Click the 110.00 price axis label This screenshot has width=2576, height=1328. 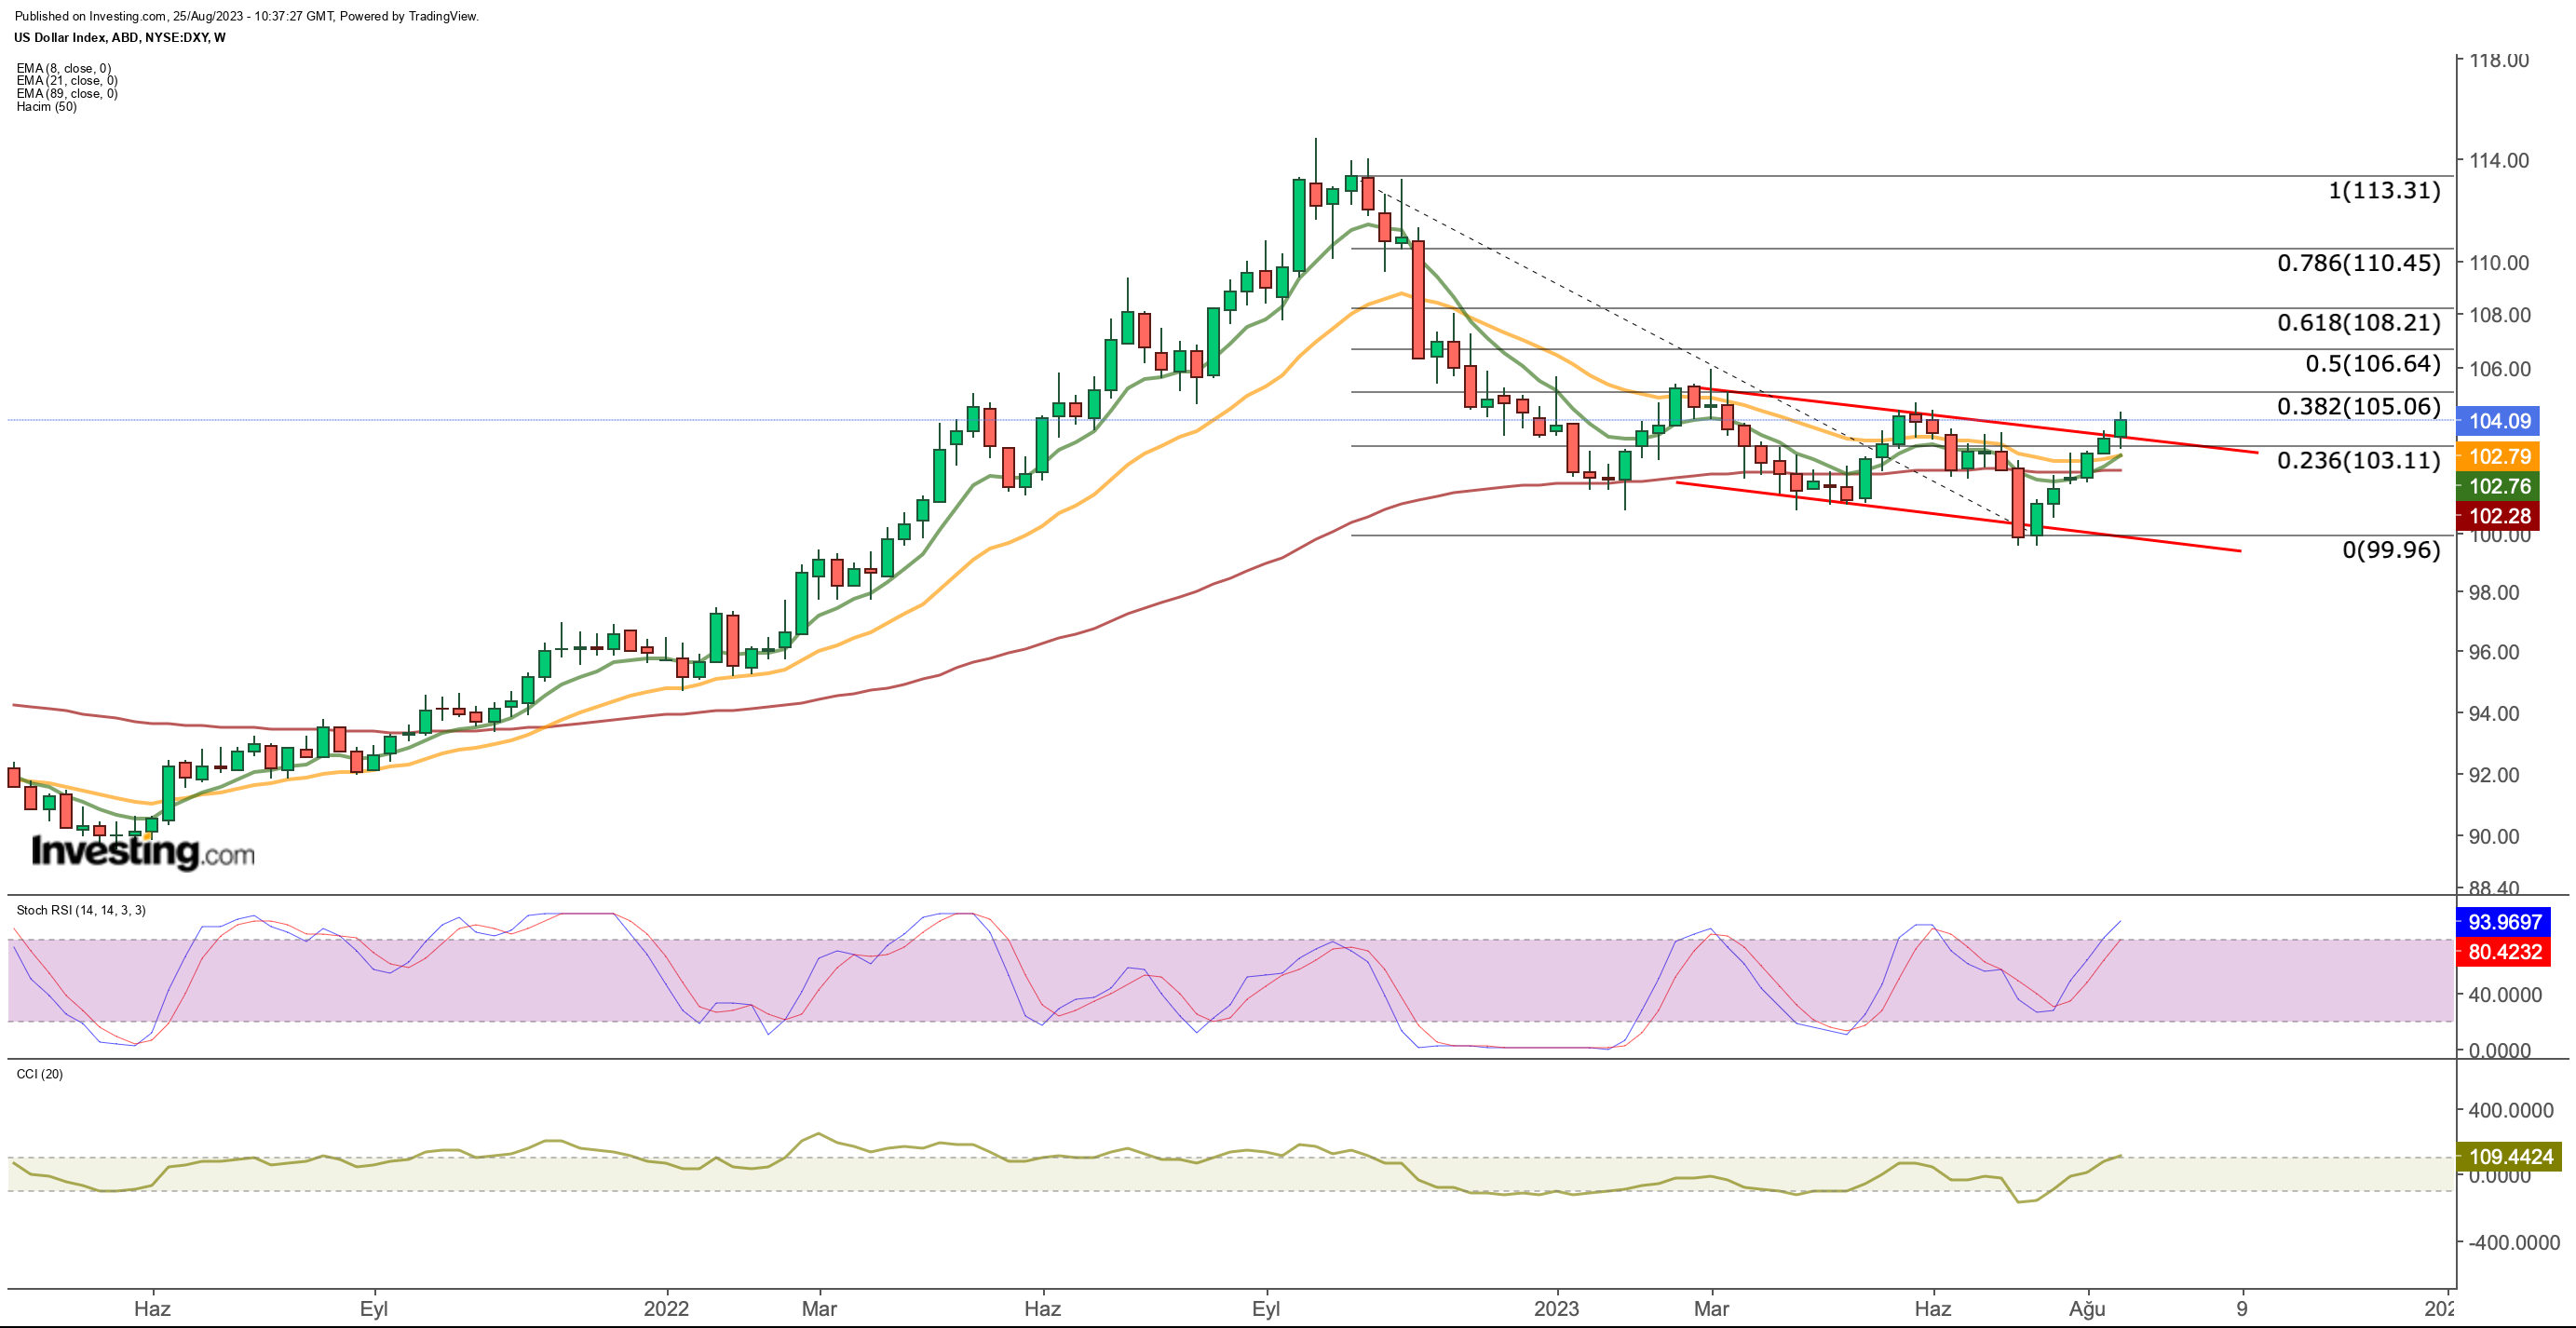pyautogui.click(x=2499, y=263)
